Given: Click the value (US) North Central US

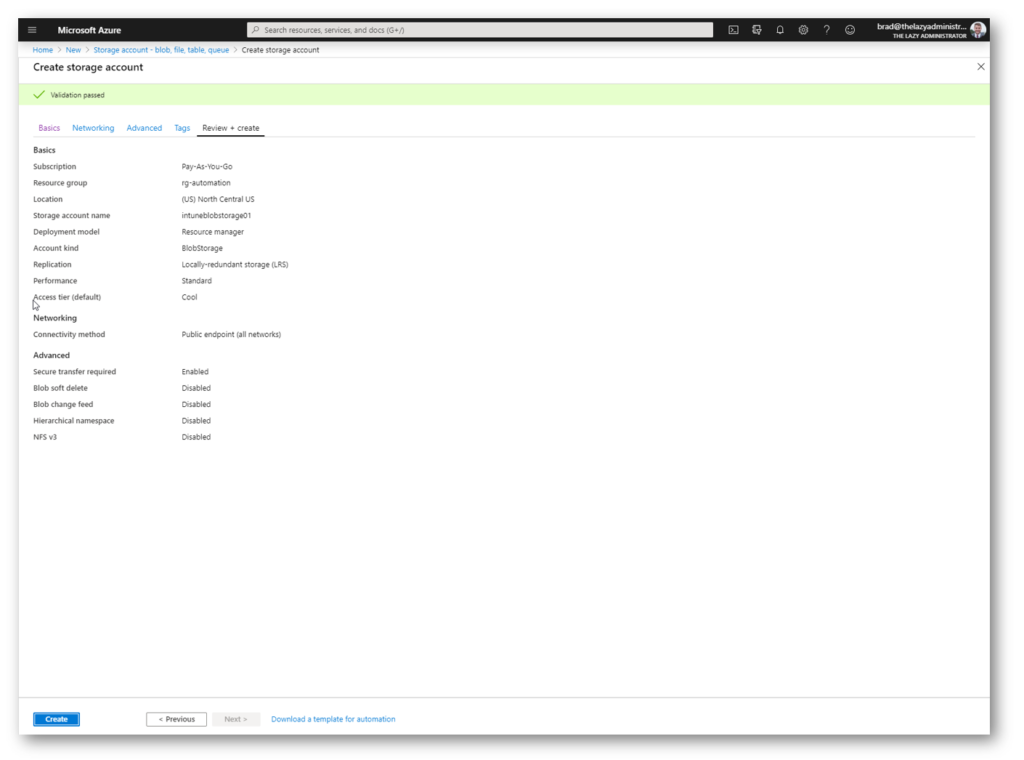Looking at the screenshot, I should (x=218, y=199).
